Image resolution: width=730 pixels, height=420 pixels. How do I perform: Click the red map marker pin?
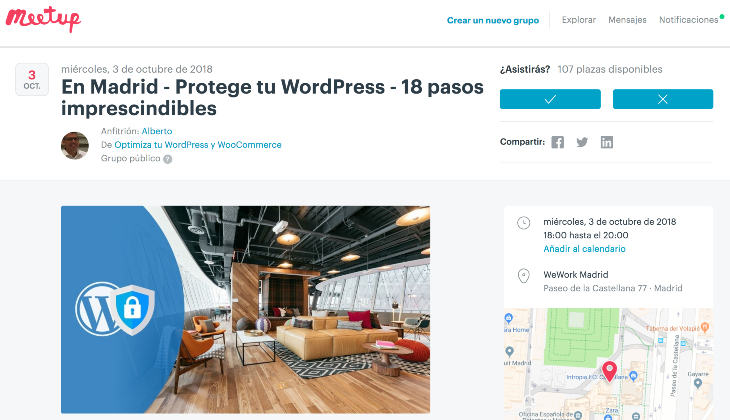609,371
